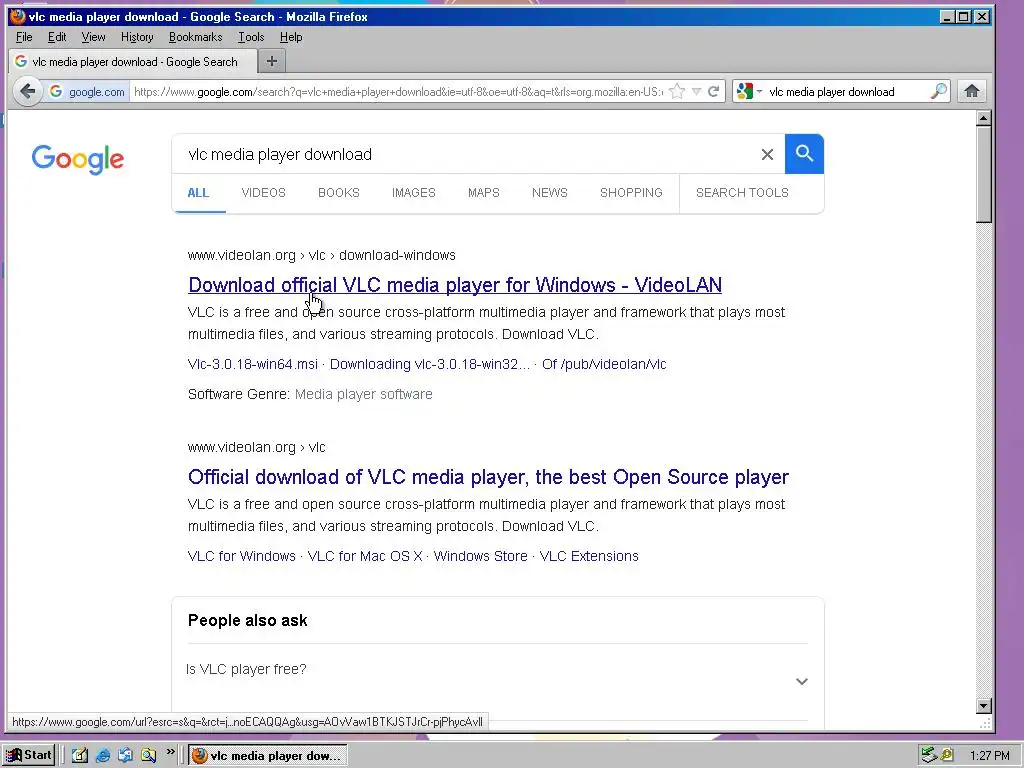Click the network system tray icon

point(929,756)
